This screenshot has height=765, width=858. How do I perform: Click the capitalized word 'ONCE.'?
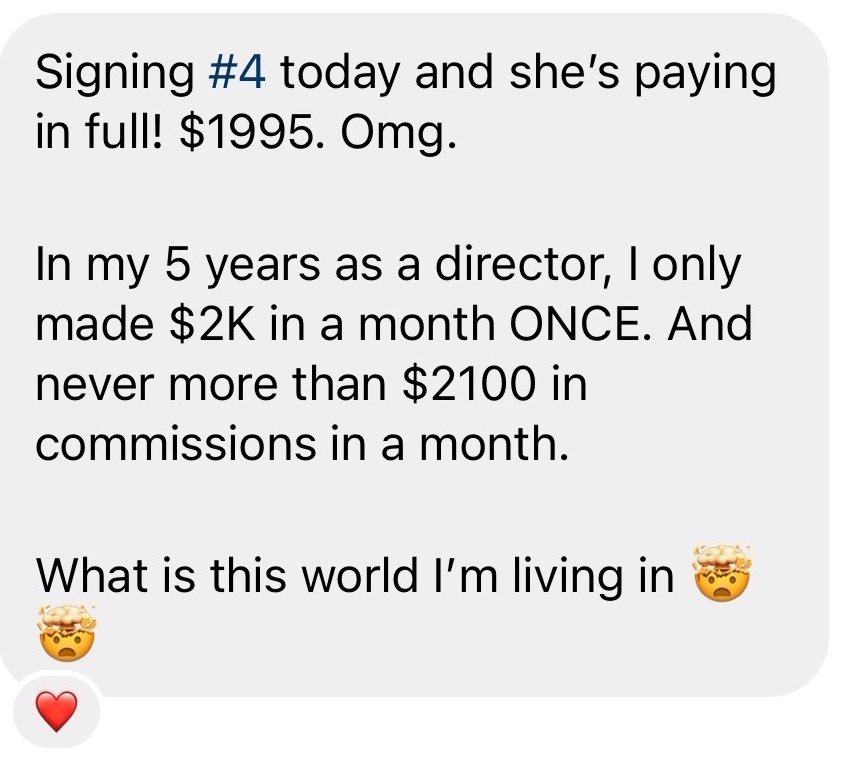[581, 324]
